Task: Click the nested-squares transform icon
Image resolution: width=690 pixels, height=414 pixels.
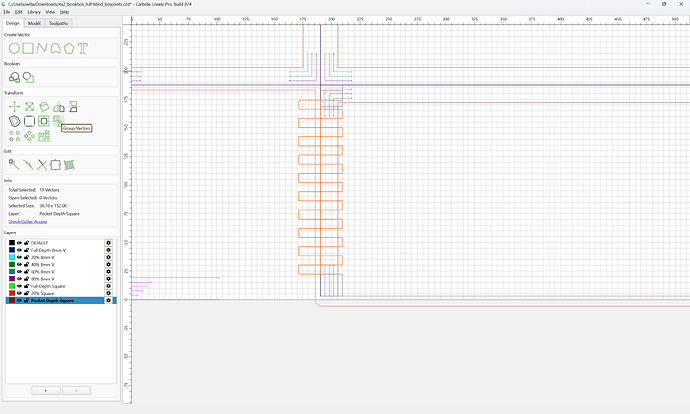Action: [44, 121]
